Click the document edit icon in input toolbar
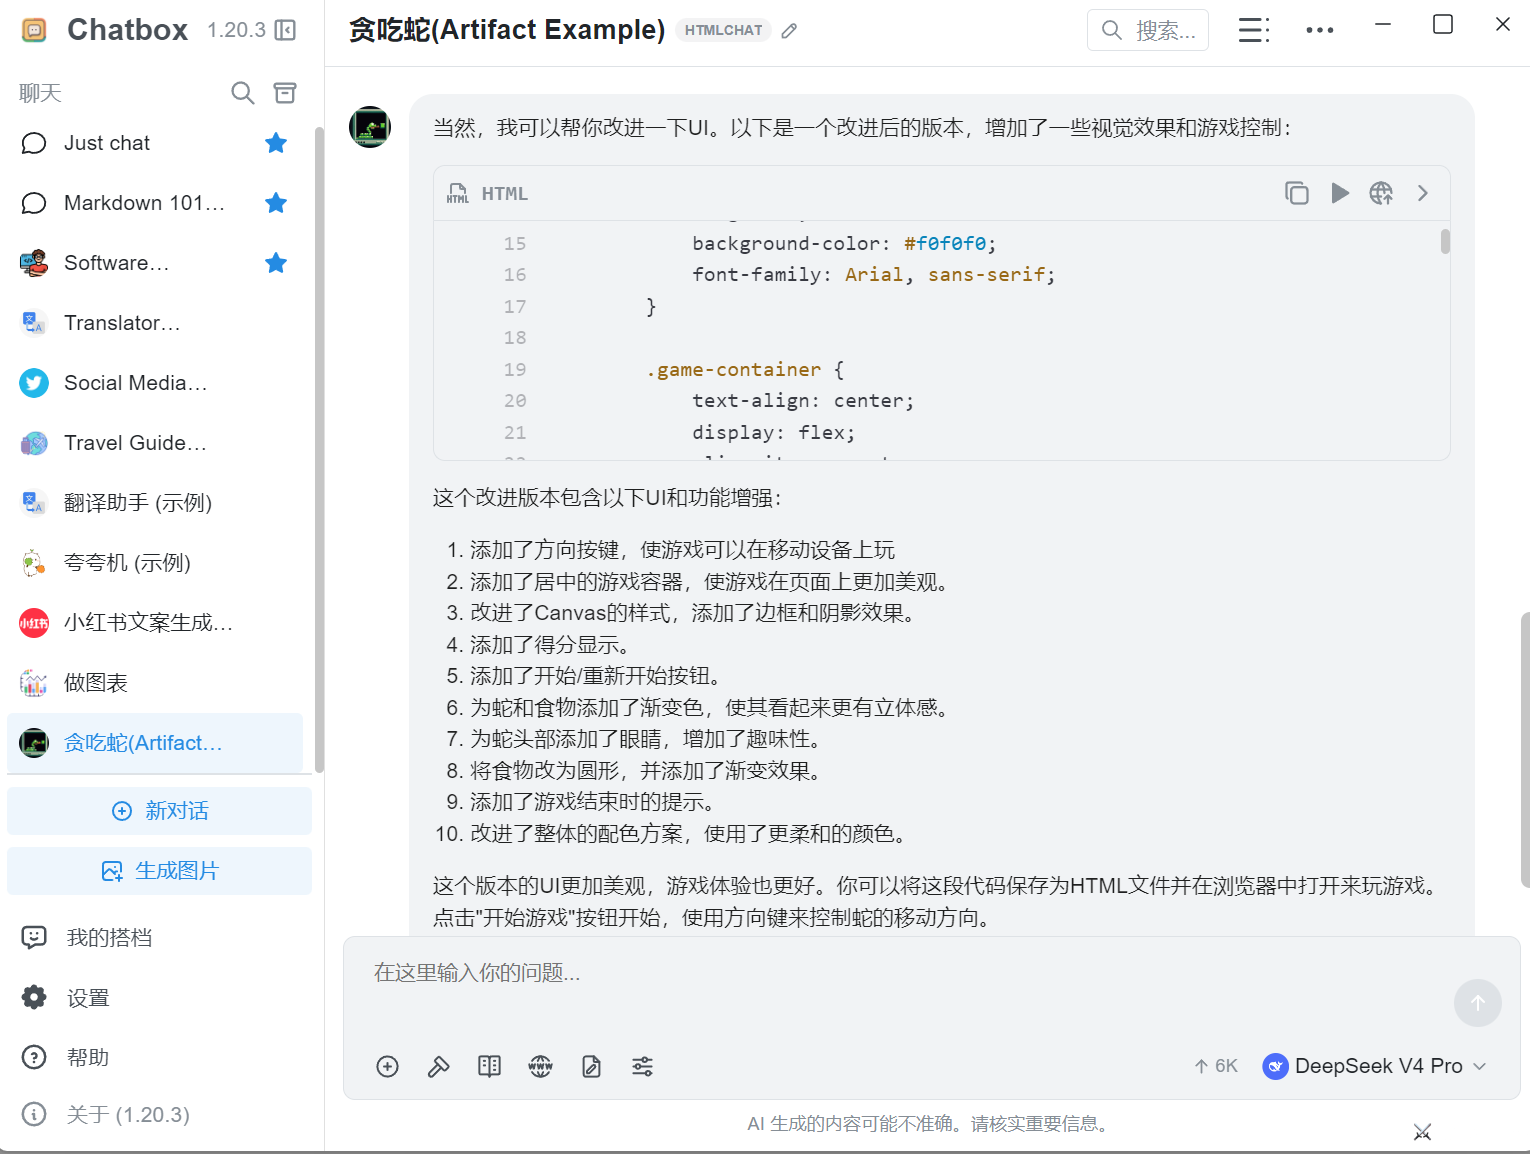The height and width of the screenshot is (1154, 1530). [x=591, y=1067]
